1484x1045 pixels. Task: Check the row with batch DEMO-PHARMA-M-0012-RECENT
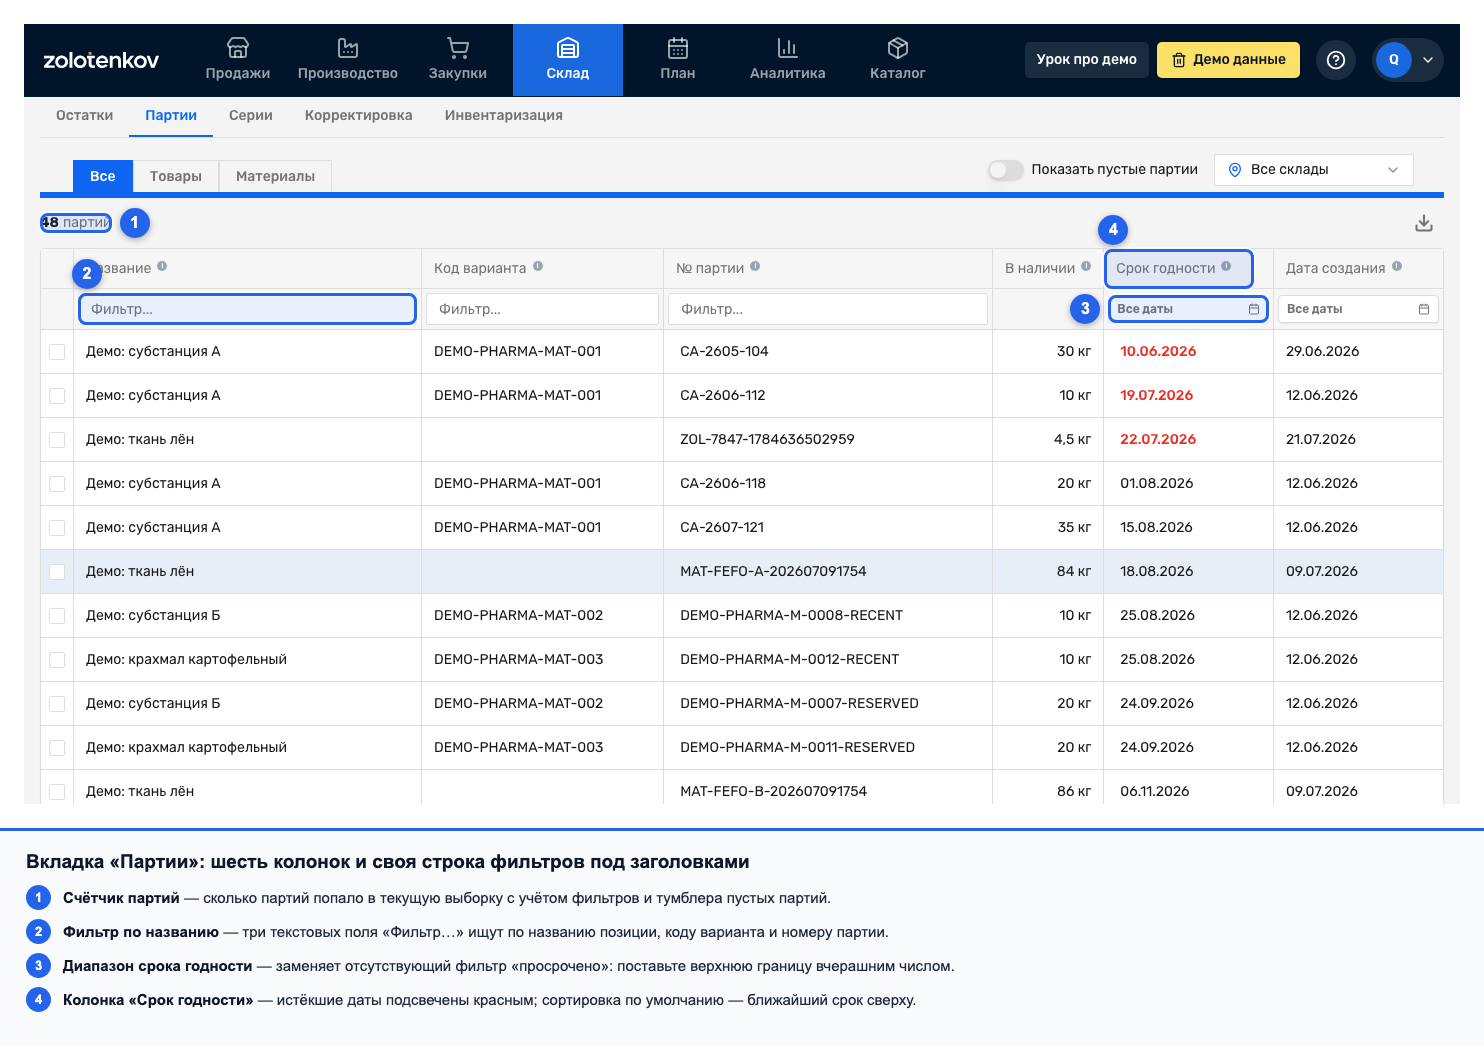(x=57, y=660)
